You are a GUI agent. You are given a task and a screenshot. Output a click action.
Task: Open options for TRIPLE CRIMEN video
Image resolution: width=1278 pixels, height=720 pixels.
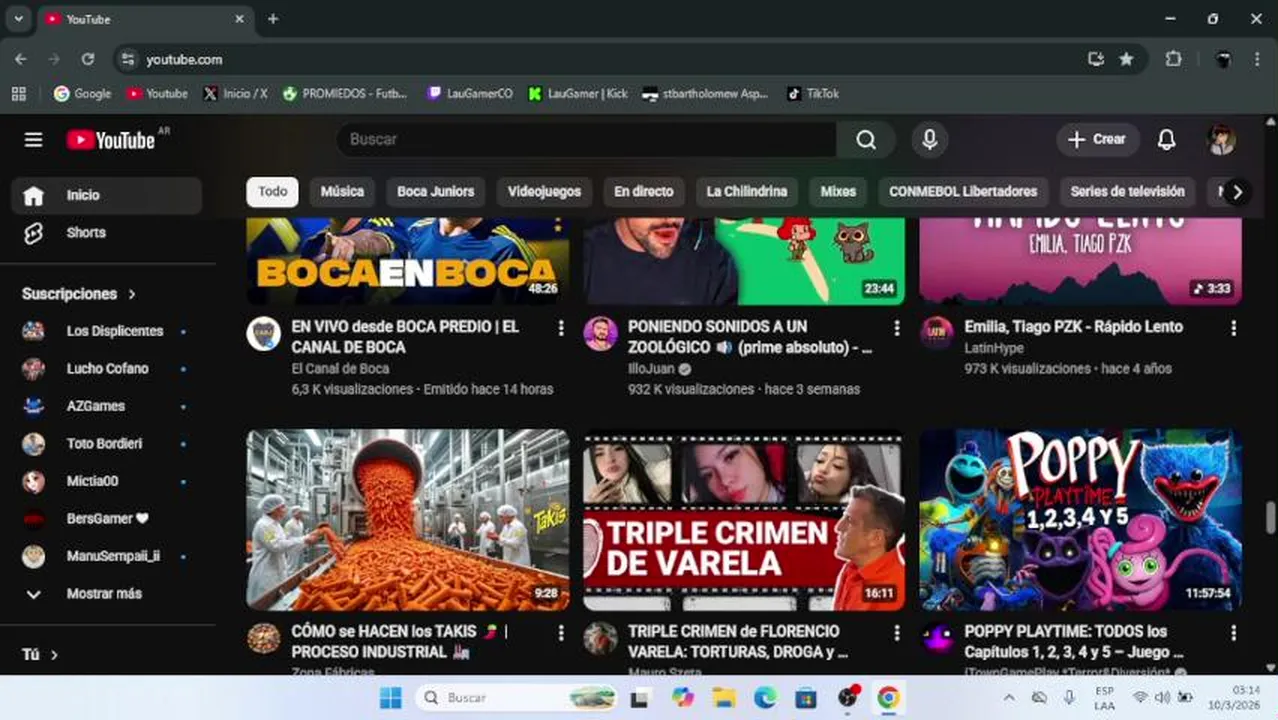click(897, 633)
